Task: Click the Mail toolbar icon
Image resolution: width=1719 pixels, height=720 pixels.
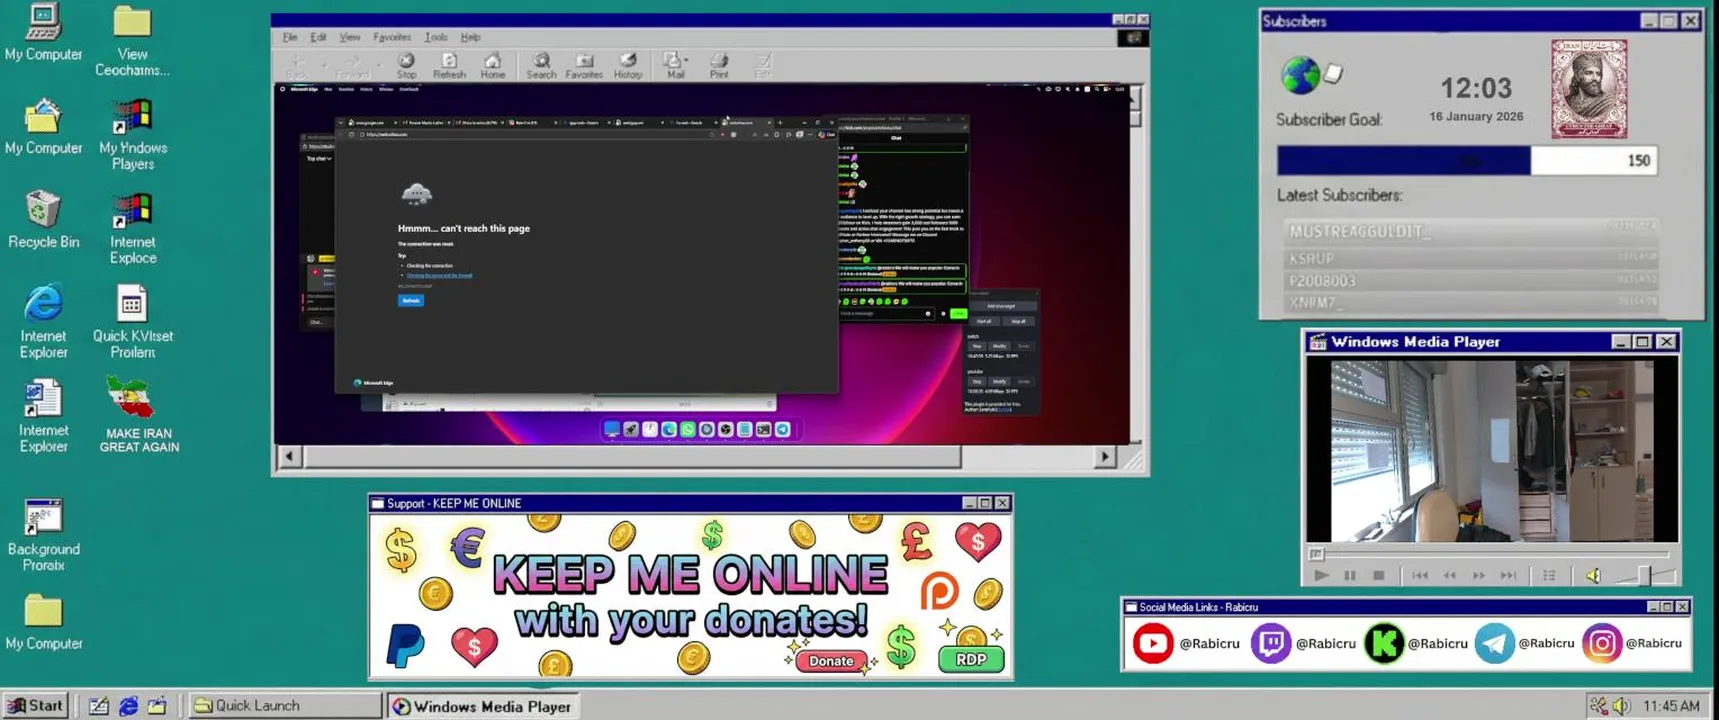Action: click(x=673, y=66)
